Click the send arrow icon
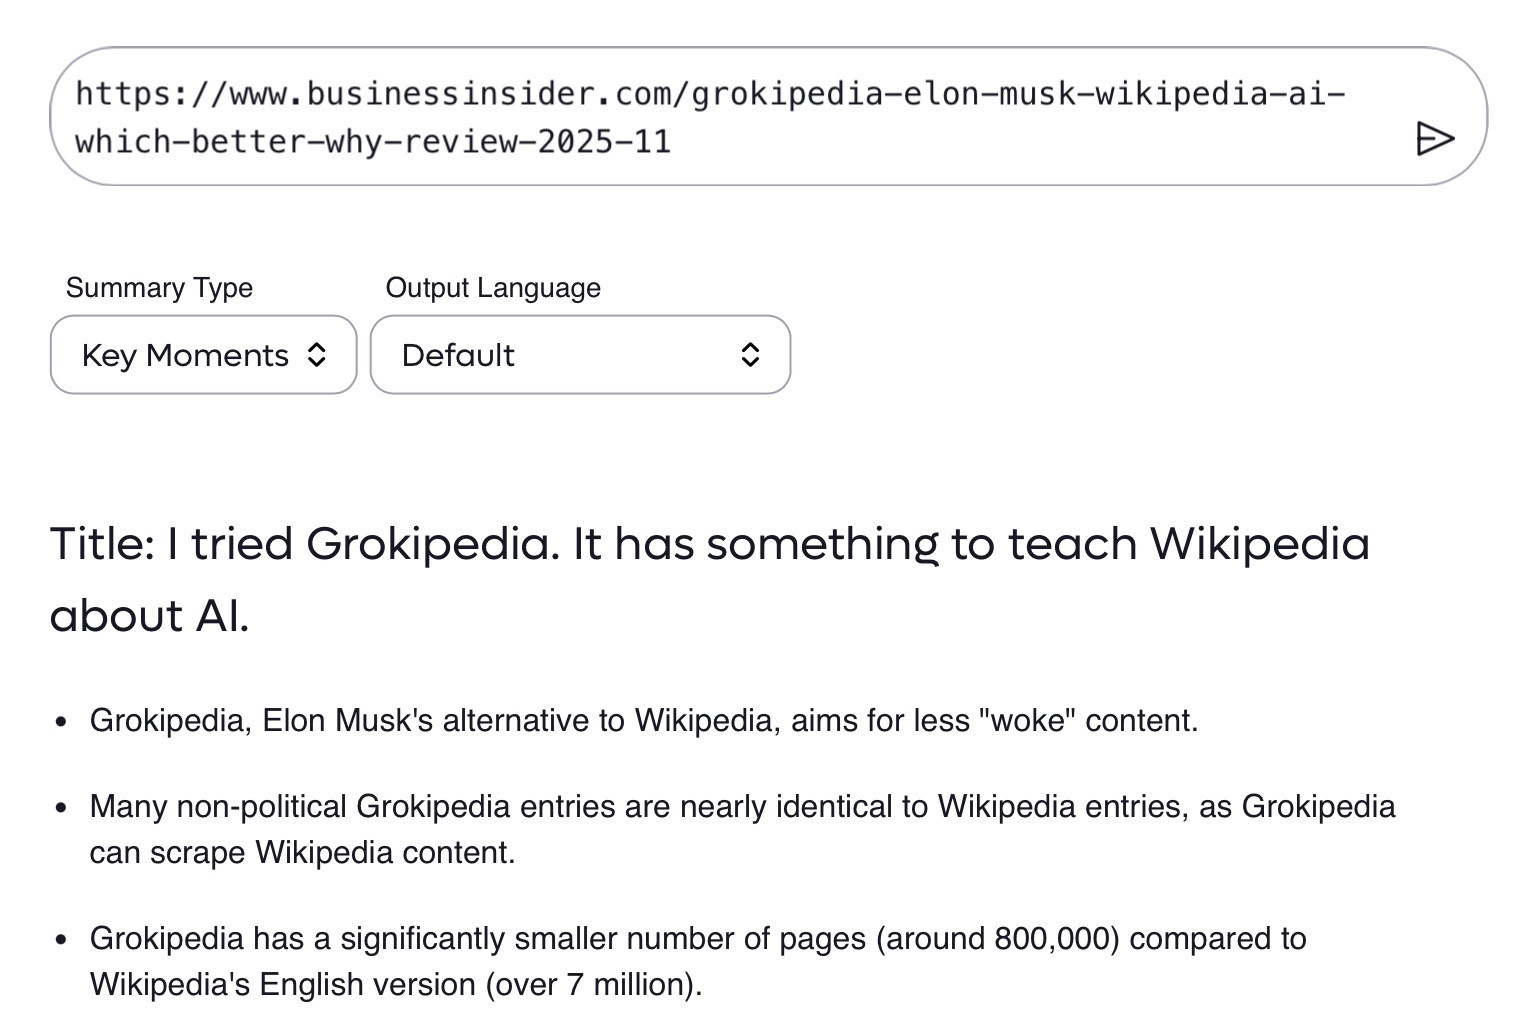This screenshot has width=1524, height=1036. tap(1434, 138)
